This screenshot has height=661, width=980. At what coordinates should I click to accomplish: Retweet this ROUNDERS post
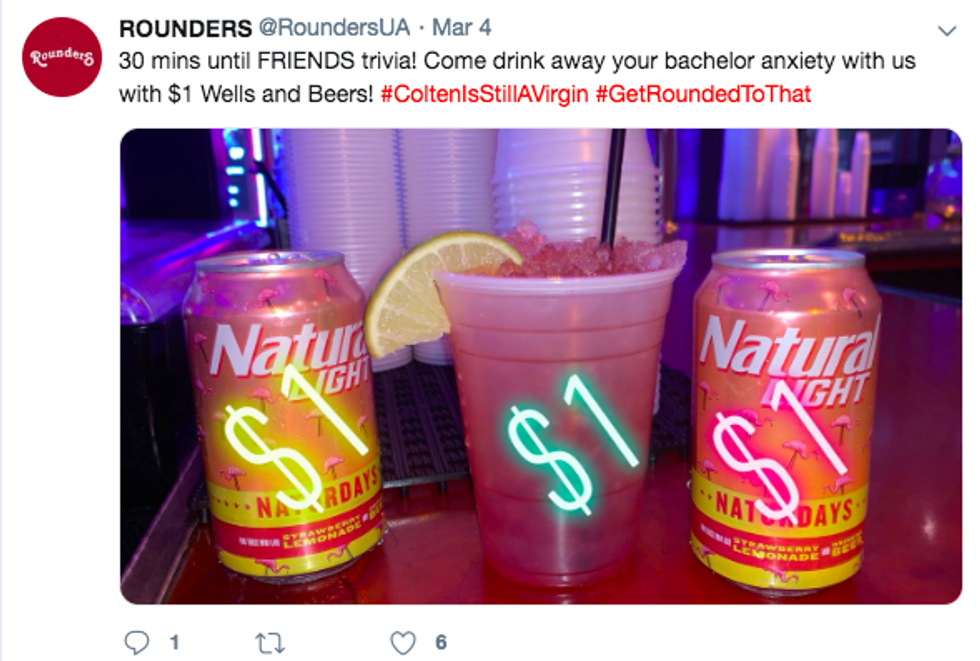tap(270, 643)
